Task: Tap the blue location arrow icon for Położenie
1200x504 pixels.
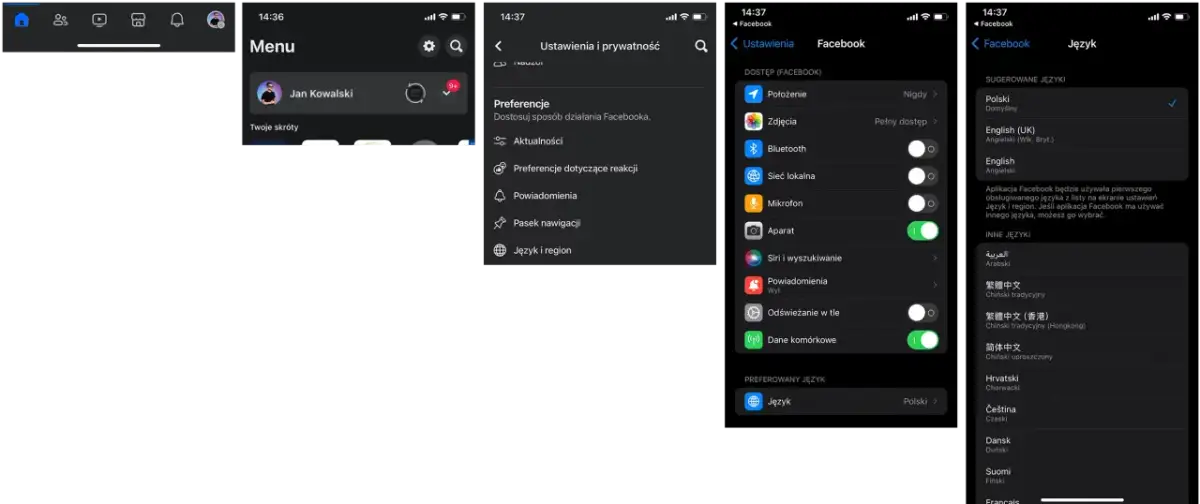Action: pyautogui.click(x=754, y=94)
